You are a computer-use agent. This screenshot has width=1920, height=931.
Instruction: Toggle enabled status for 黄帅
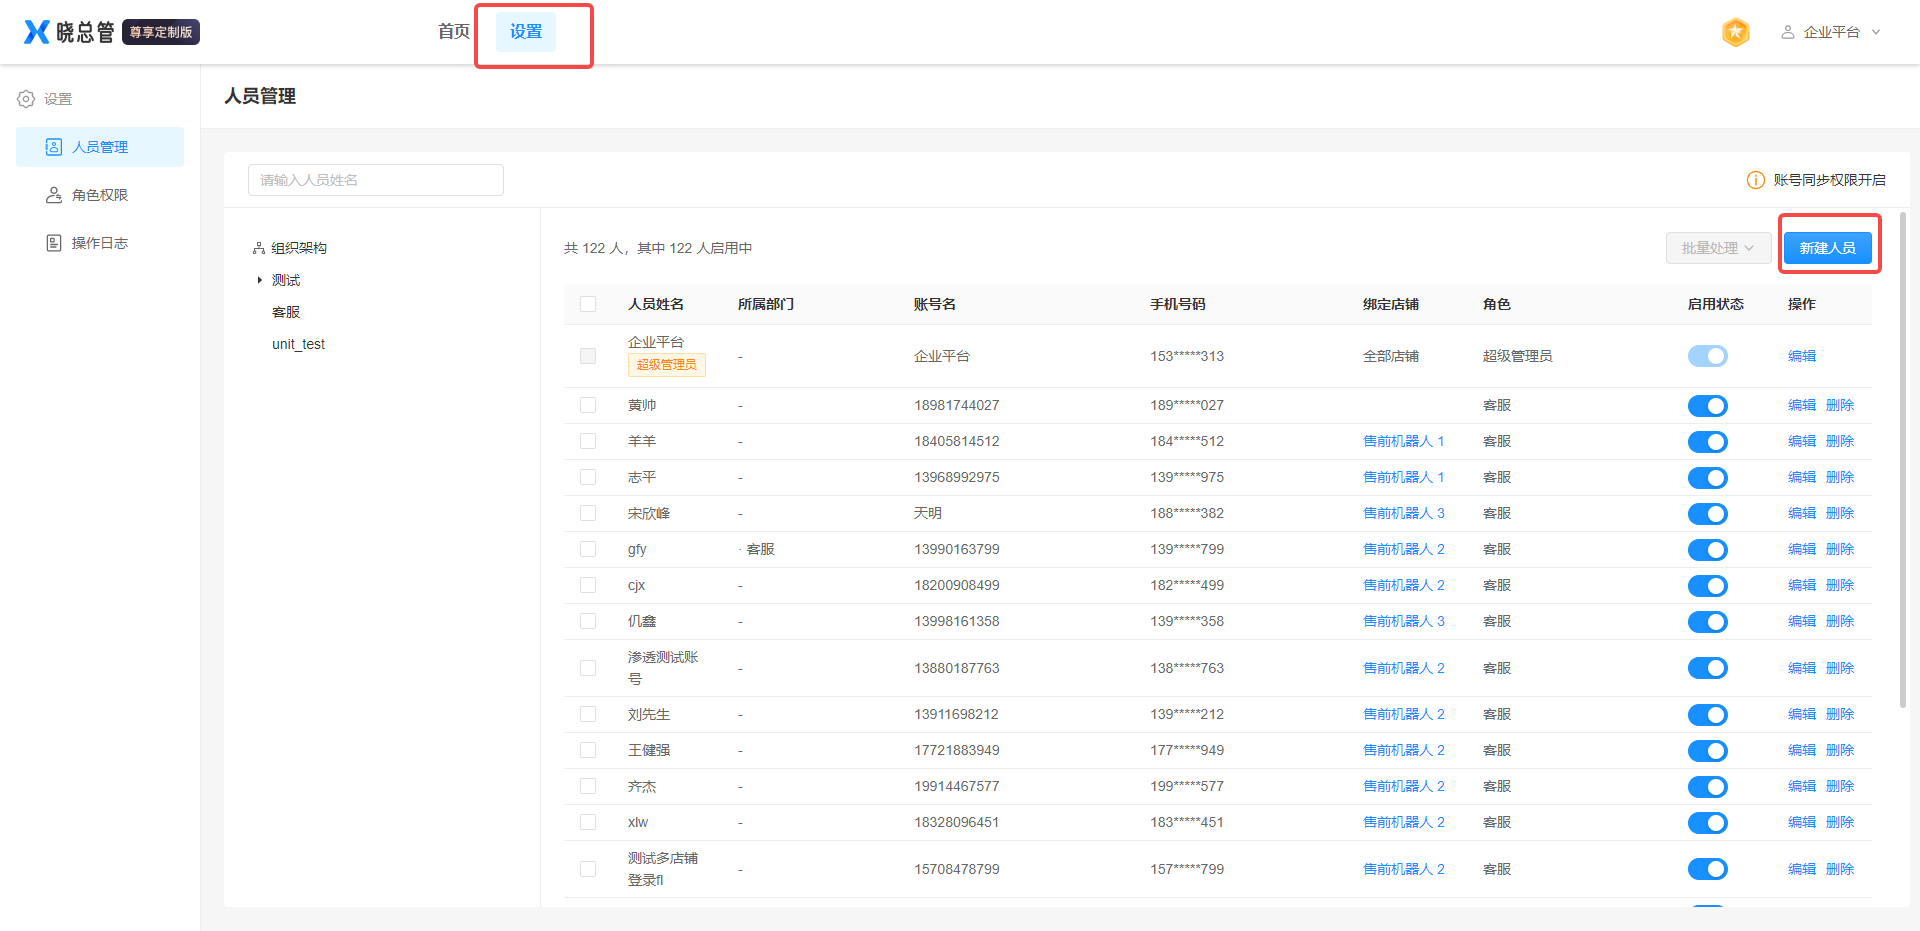[x=1708, y=406]
